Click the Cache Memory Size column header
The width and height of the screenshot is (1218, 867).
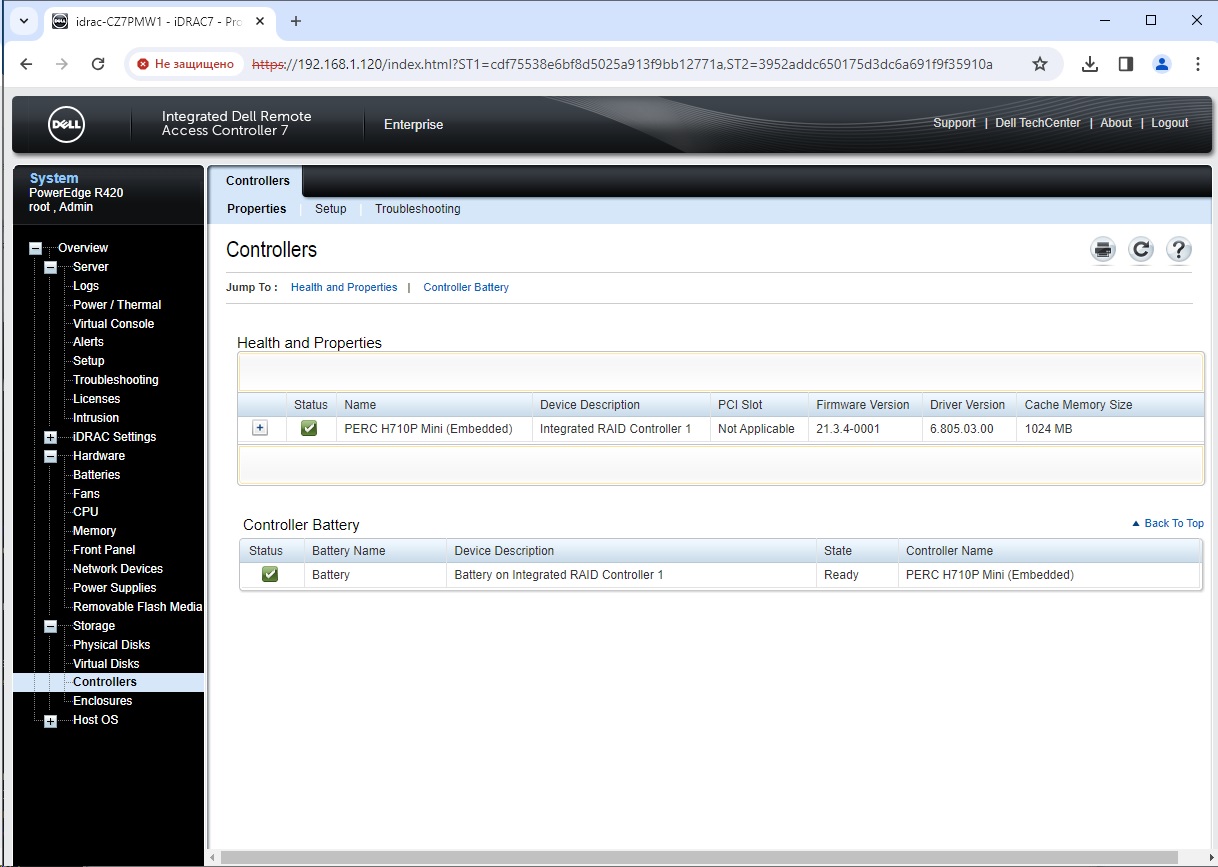click(1079, 405)
